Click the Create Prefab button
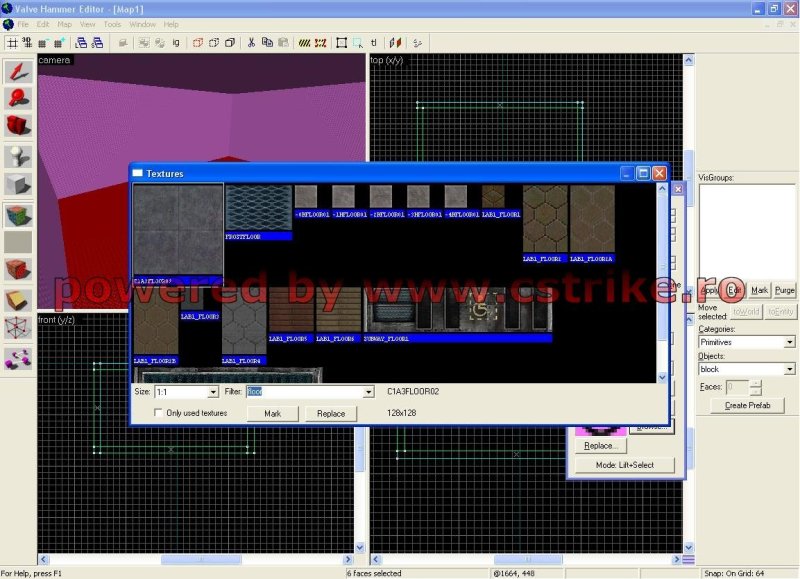Viewport: 800px width, 579px height. click(x=747, y=405)
